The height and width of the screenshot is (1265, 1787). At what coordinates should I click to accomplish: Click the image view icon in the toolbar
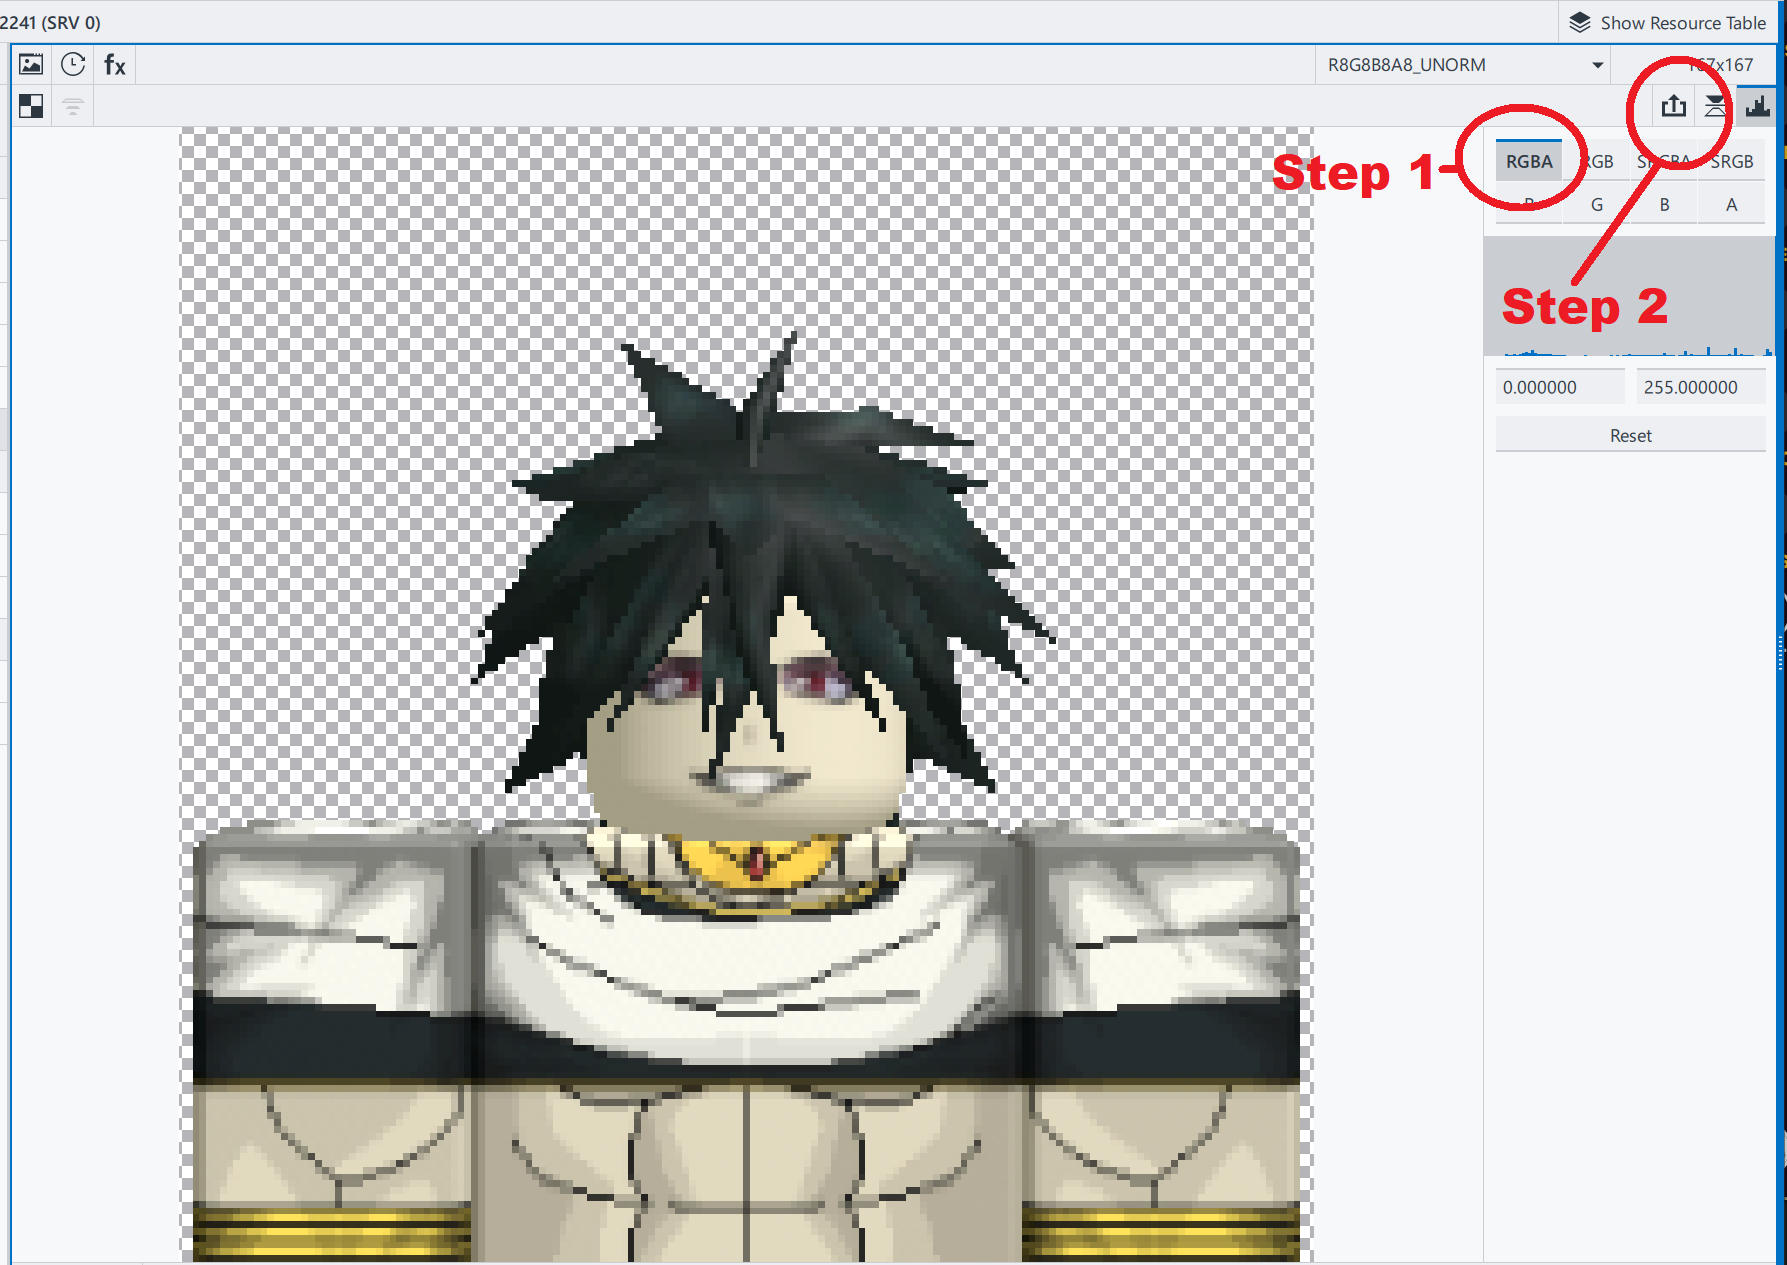31,65
